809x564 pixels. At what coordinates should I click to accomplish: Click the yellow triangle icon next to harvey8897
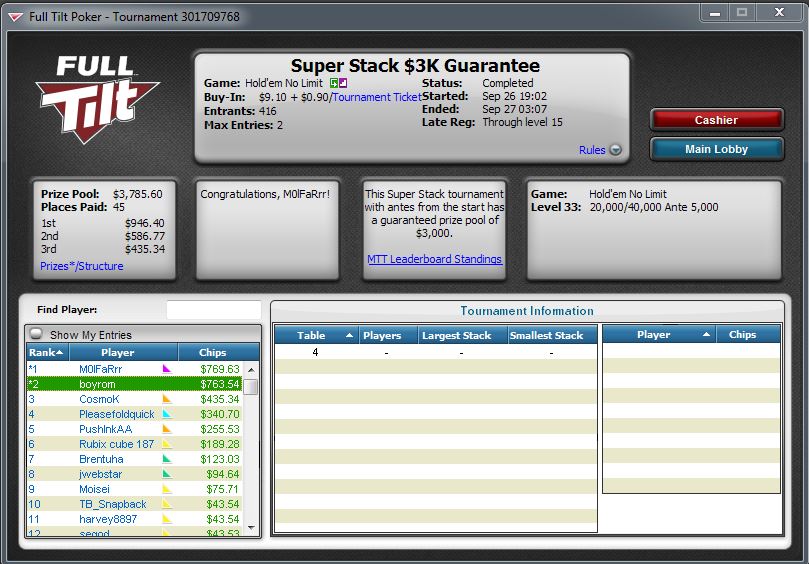tap(167, 519)
